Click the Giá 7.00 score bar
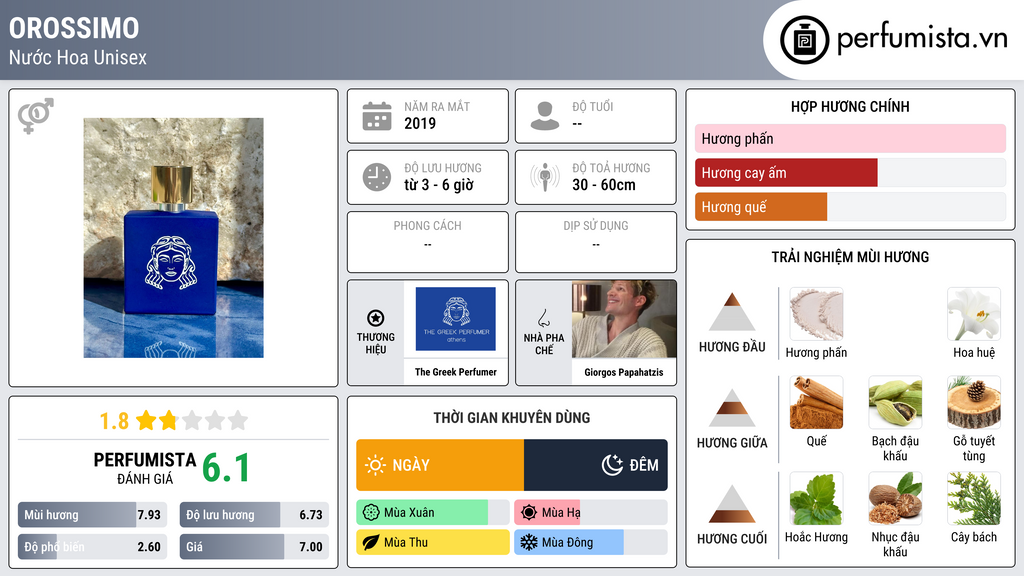Image resolution: width=1024 pixels, height=576 pixels. click(x=254, y=547)
